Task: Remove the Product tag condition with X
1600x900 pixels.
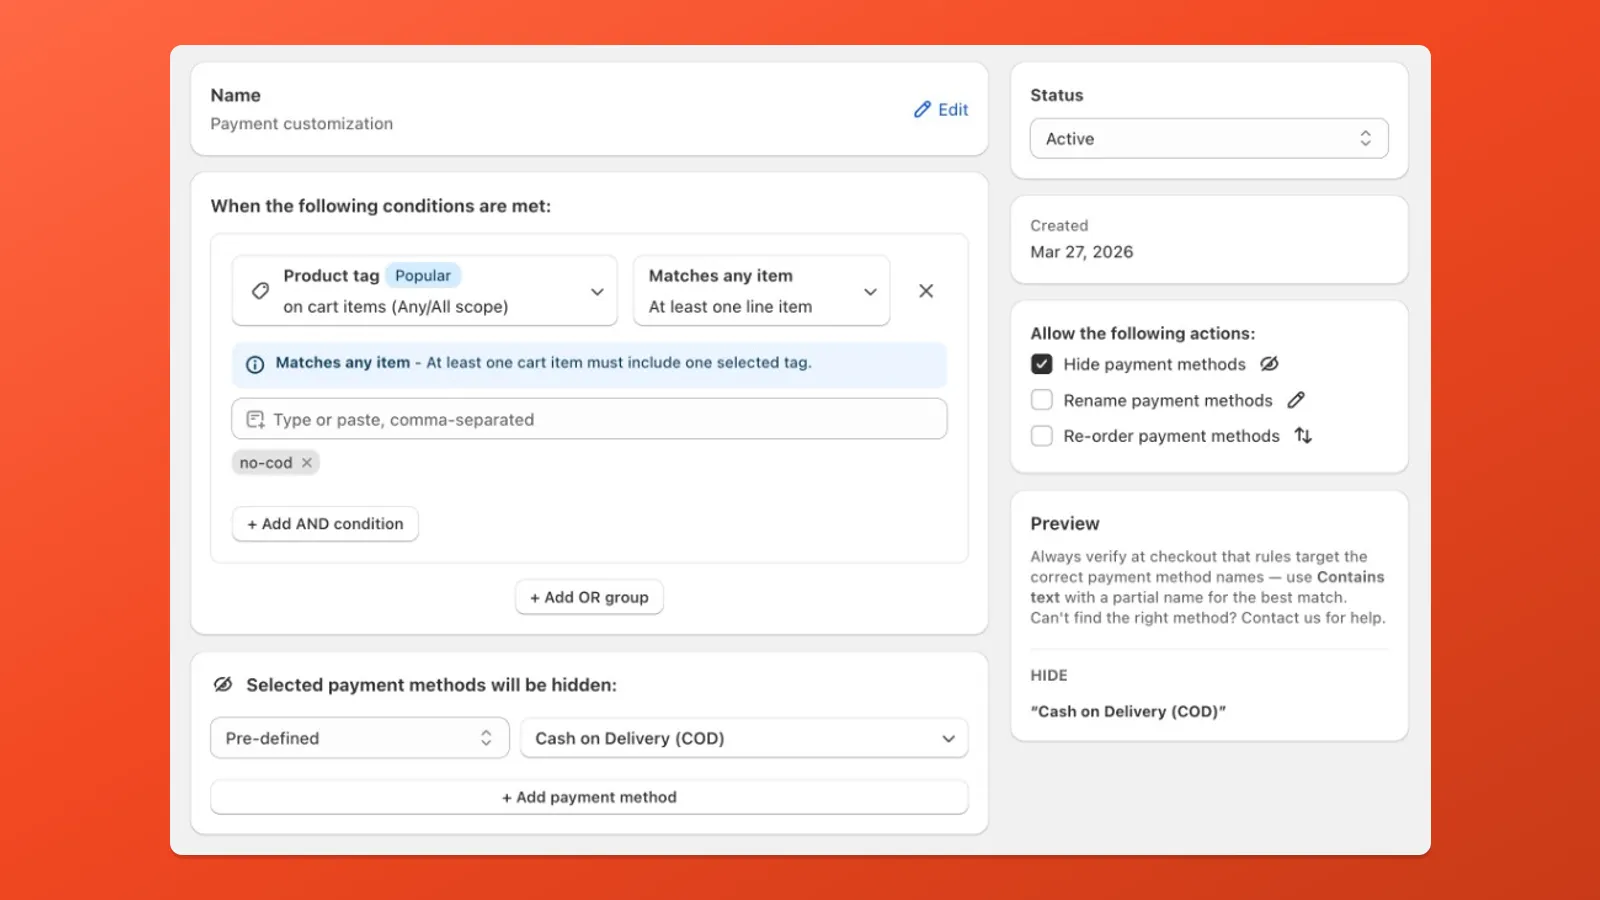Action: 926,291
